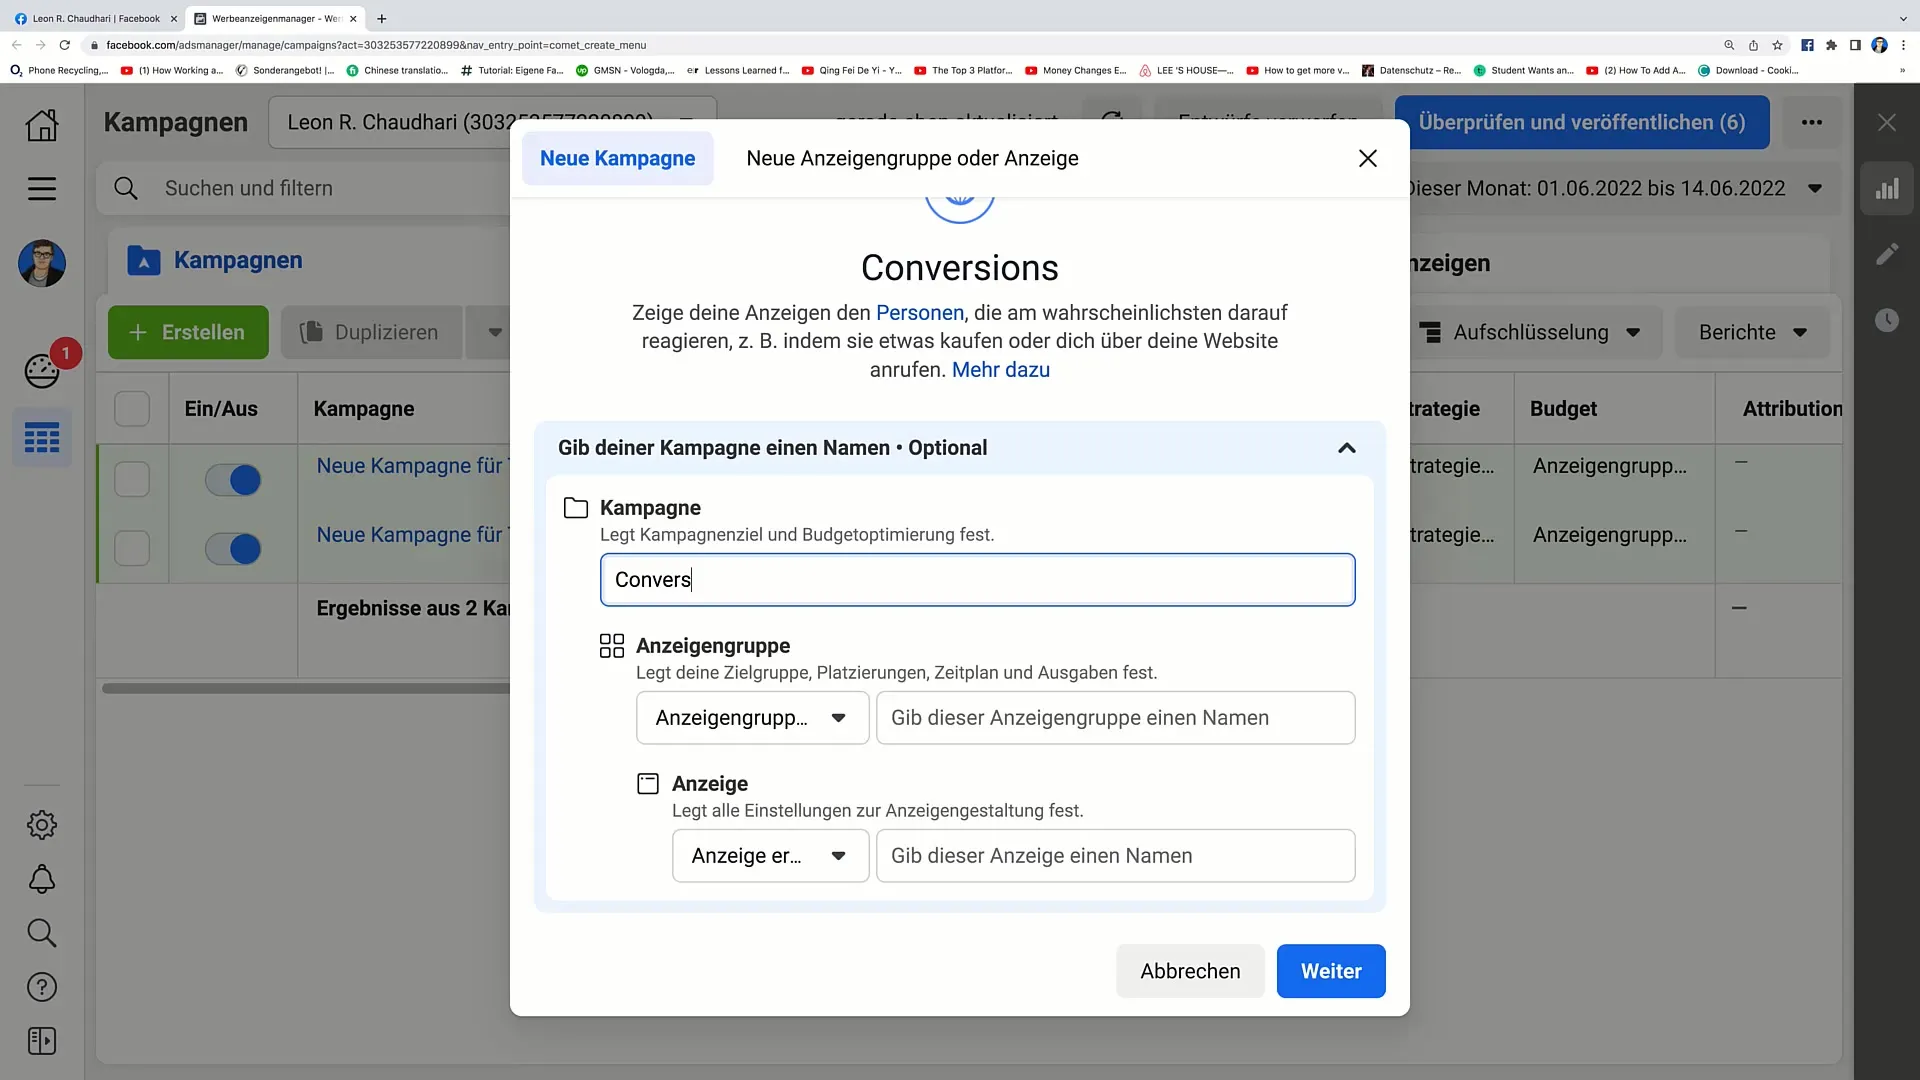This screenshot has width=1920, height=1080.
Task: Bookmark this page with the star icon
Action: 1777,45
